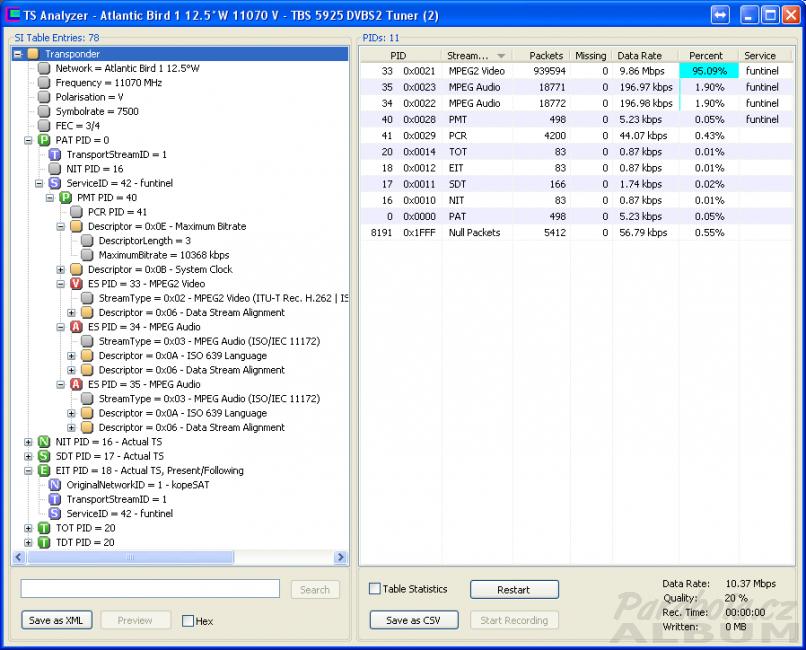
Task: Select the MaximumBitrate = 10368 kbps entry
Action: pyautogui.click(x=163, y=255)
